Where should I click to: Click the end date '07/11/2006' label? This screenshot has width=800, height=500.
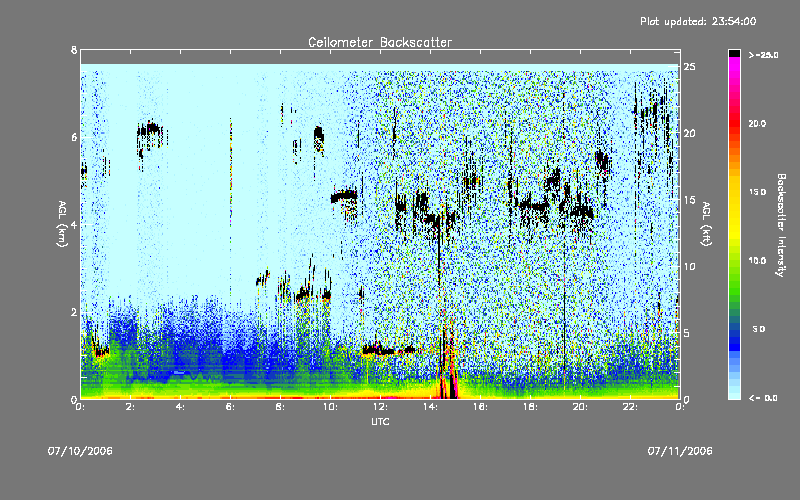(680, 451)
